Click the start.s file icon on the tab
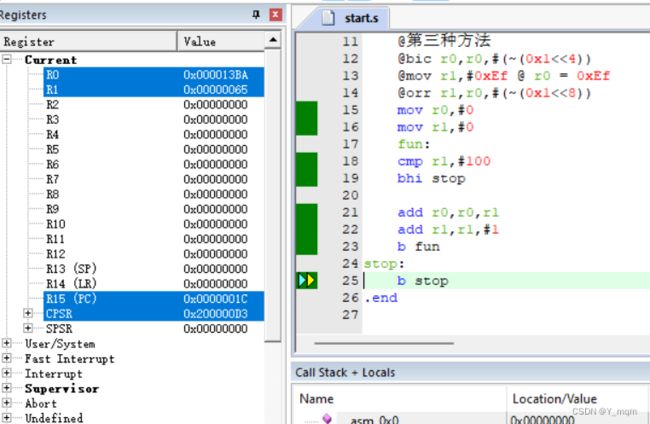The height and width of the screenshot is (424, 650). pos(328,18)
